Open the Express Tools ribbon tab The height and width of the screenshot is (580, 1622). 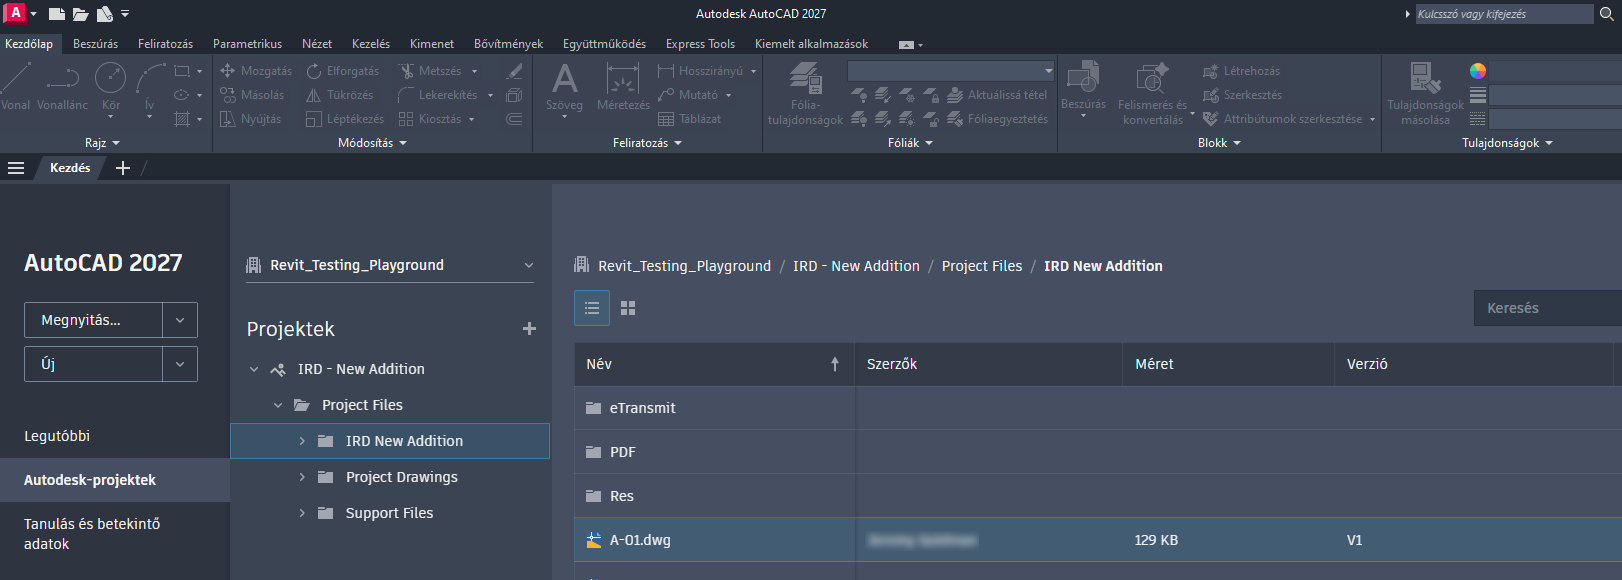[700, 44]
